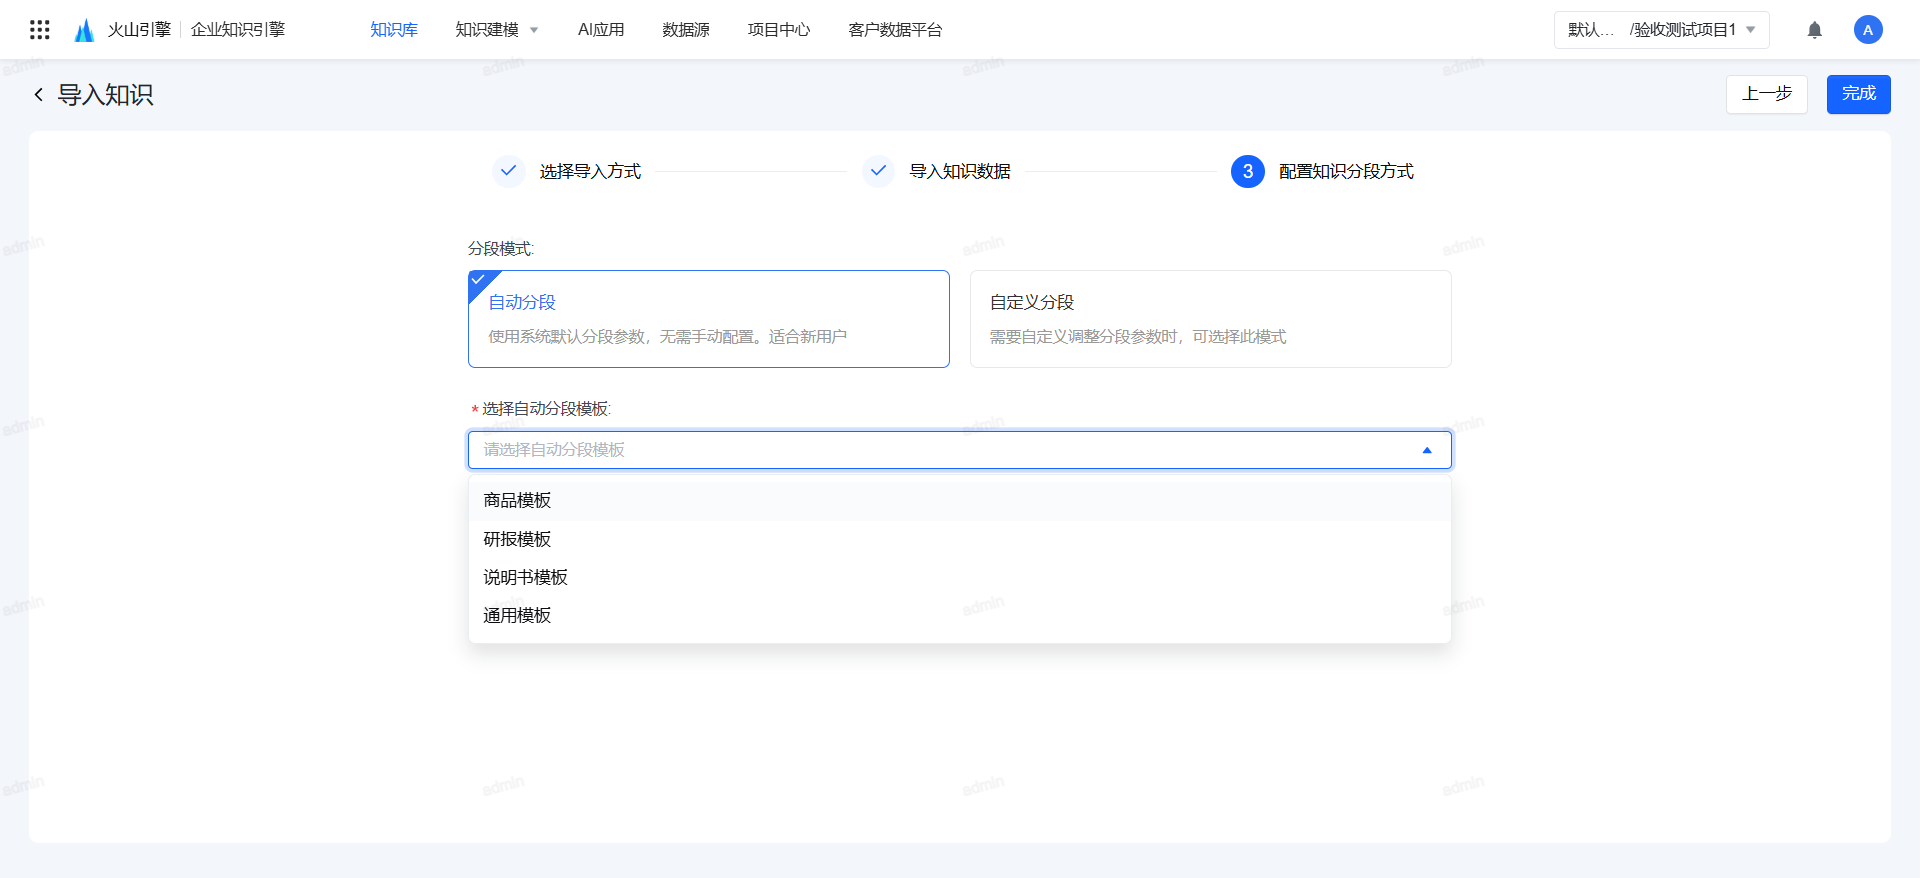Image resolution: width=1920 pixels, height=878 pixels.
Task: Click the step 3 number circle
Action: (x=1247, y=171)
